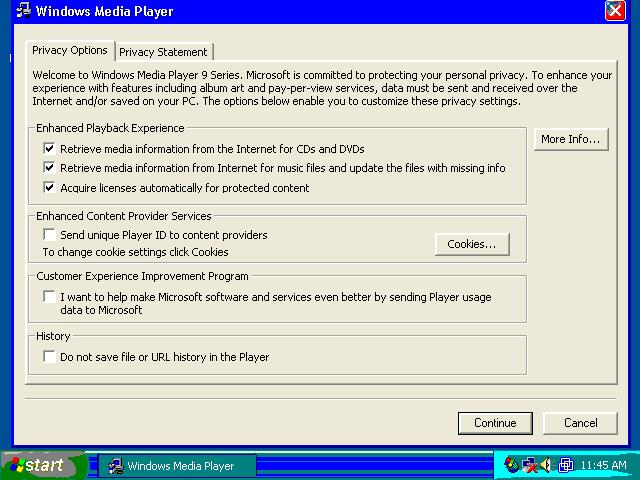Enable Send unique Player ID to content providers
Viewport: 640px width, 480px height.
(49, 234)
